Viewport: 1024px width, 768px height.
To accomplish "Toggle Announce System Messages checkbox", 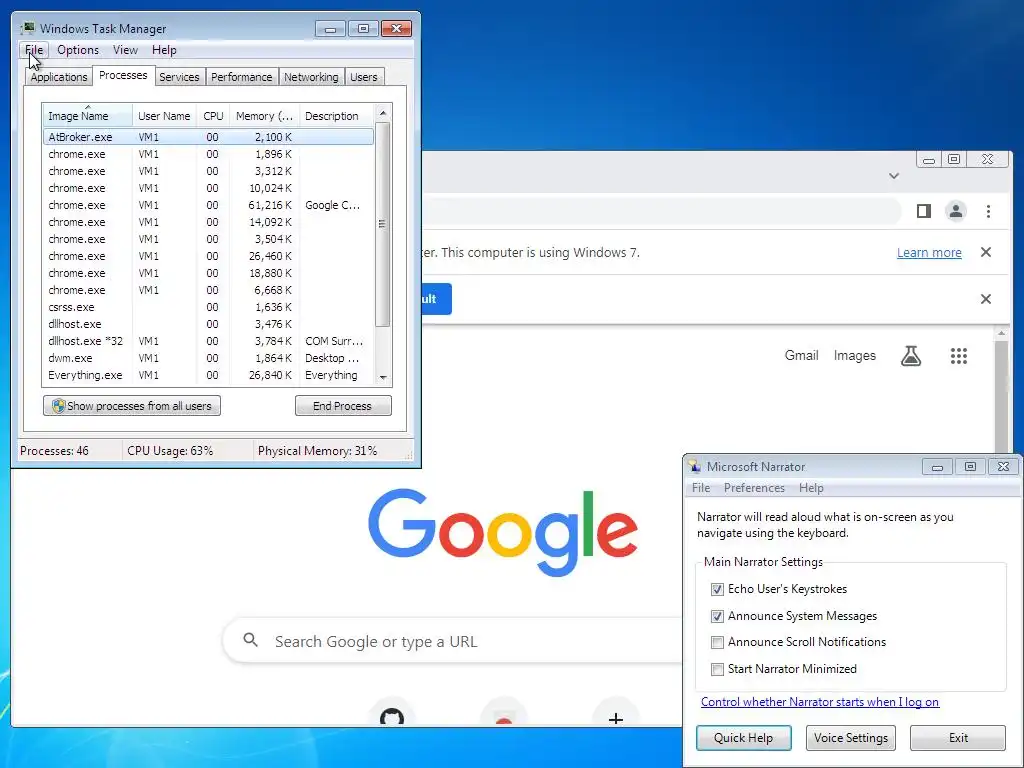I will pos(717,616).
